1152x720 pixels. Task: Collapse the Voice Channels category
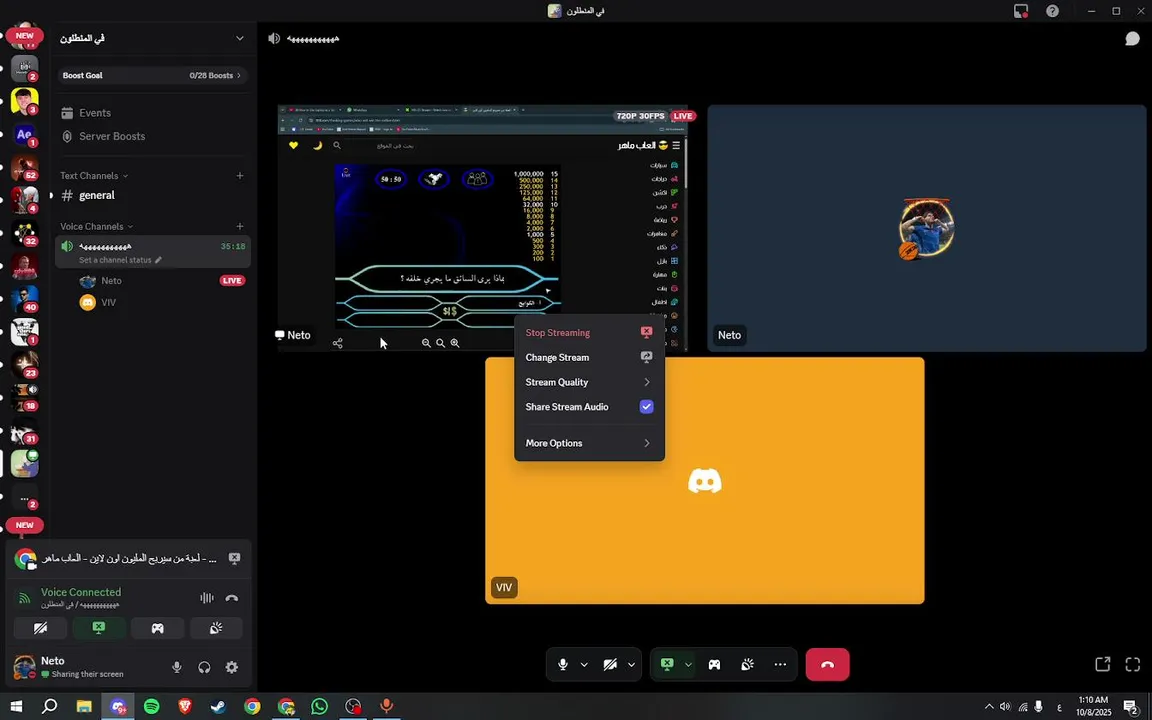(96, 226)
